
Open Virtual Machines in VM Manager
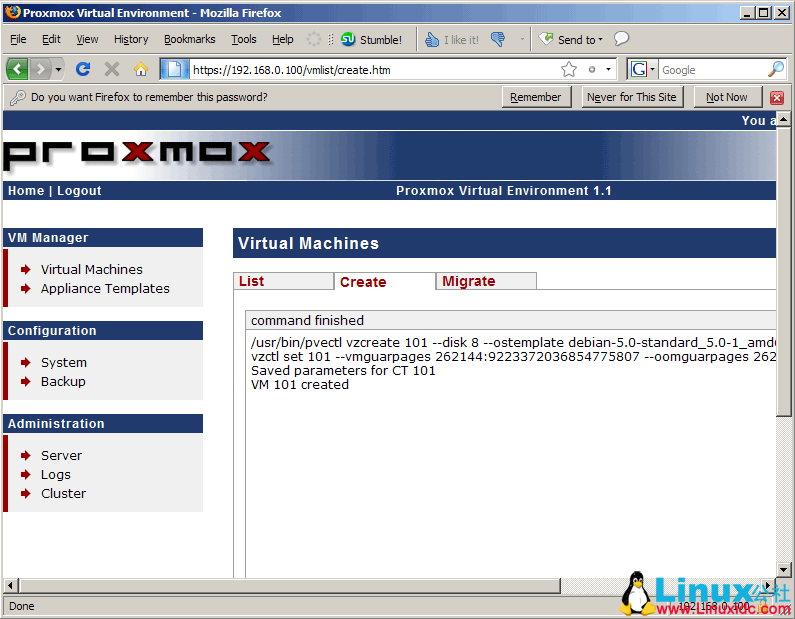point(92,269)
